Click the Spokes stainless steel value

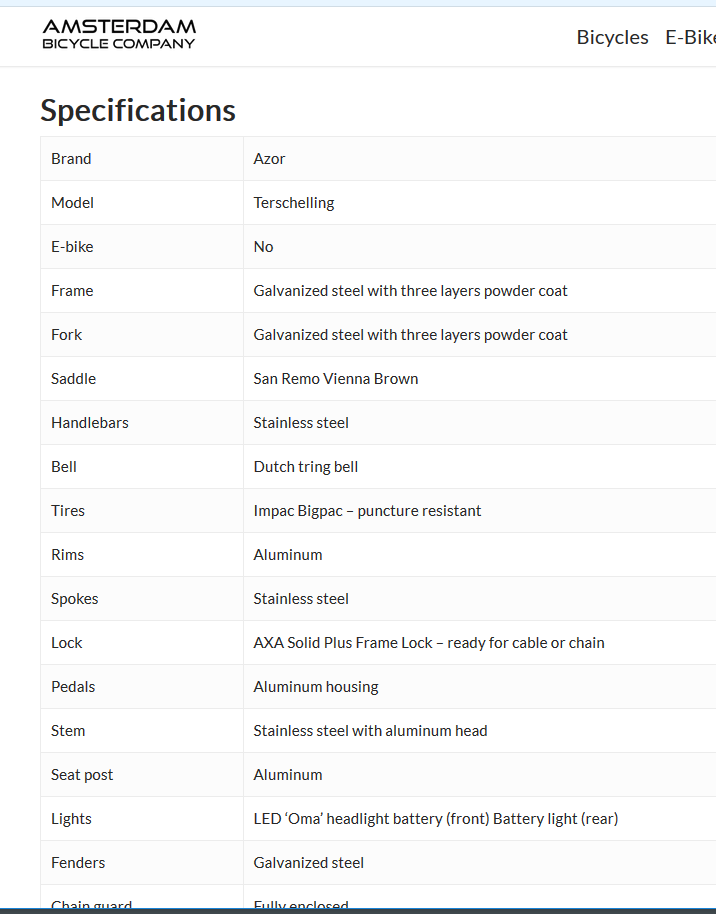click(301, 599)
